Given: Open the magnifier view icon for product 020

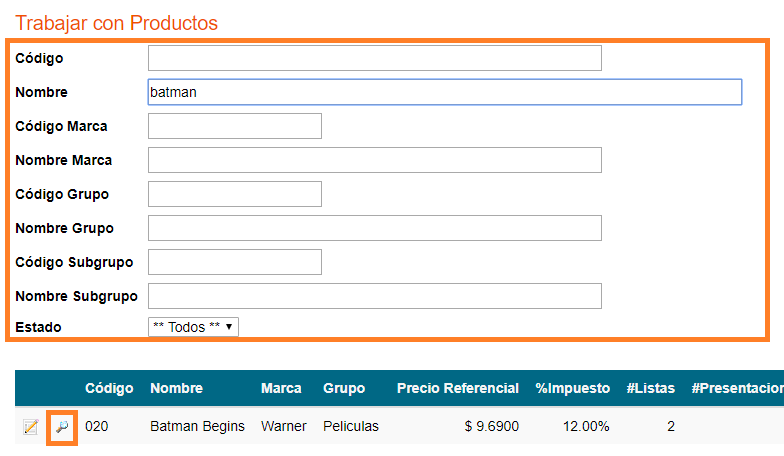Looking at the screenshot, I should (62, 426).
